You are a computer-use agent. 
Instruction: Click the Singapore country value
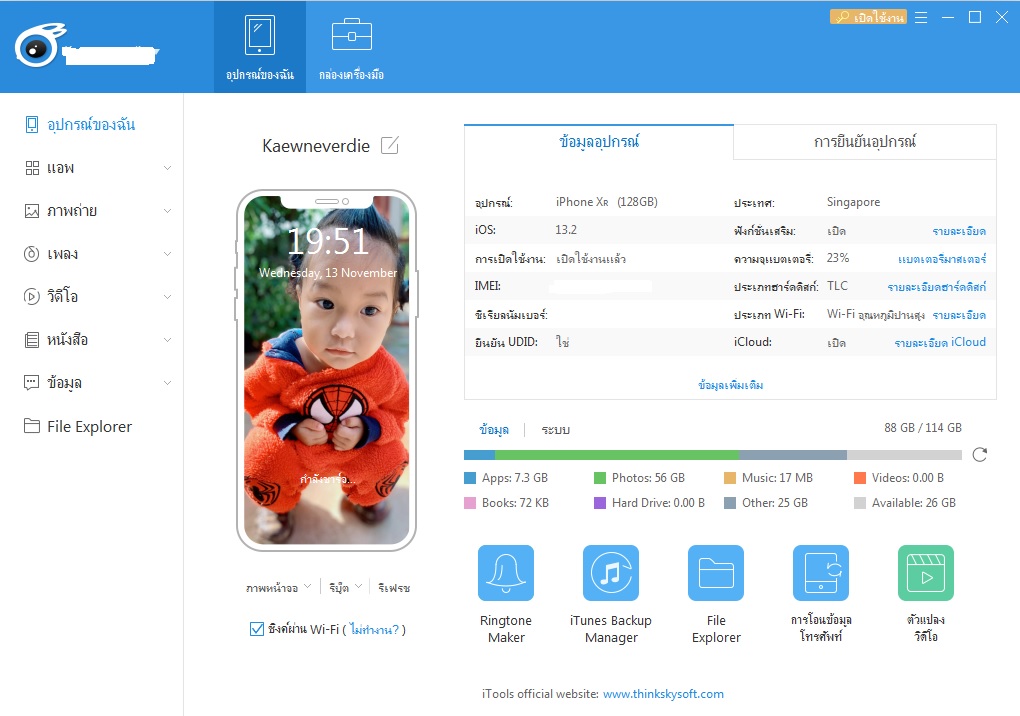click(853, 202)
